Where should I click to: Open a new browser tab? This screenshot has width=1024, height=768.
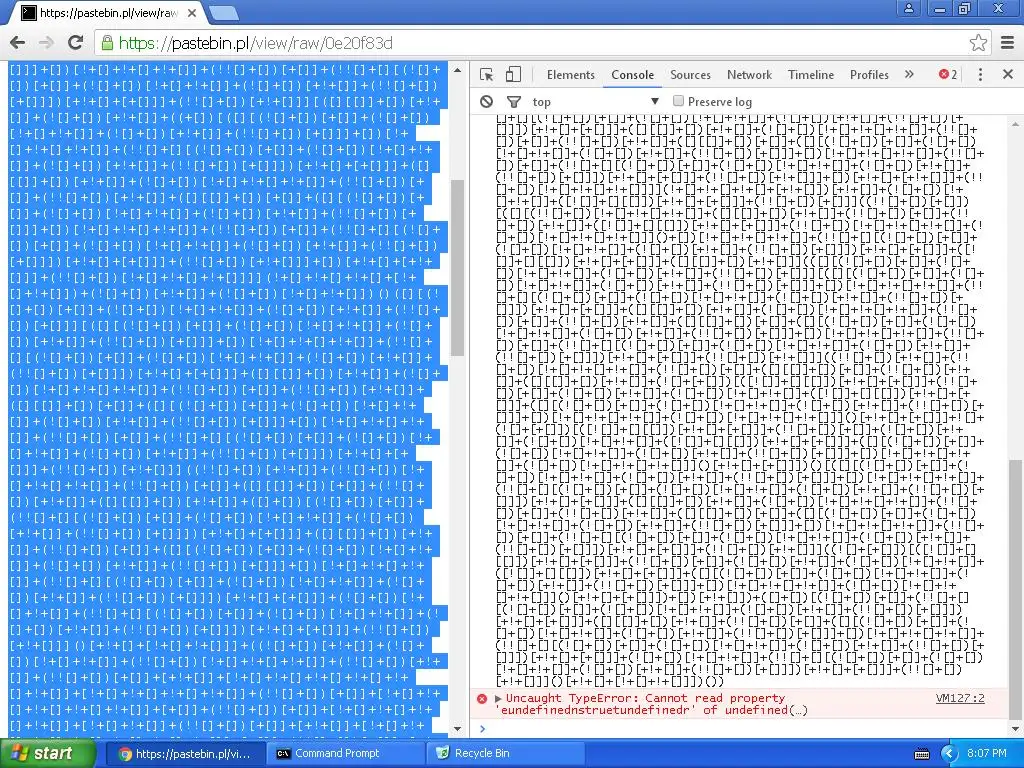pyautogui.click(x=224, y=12)
